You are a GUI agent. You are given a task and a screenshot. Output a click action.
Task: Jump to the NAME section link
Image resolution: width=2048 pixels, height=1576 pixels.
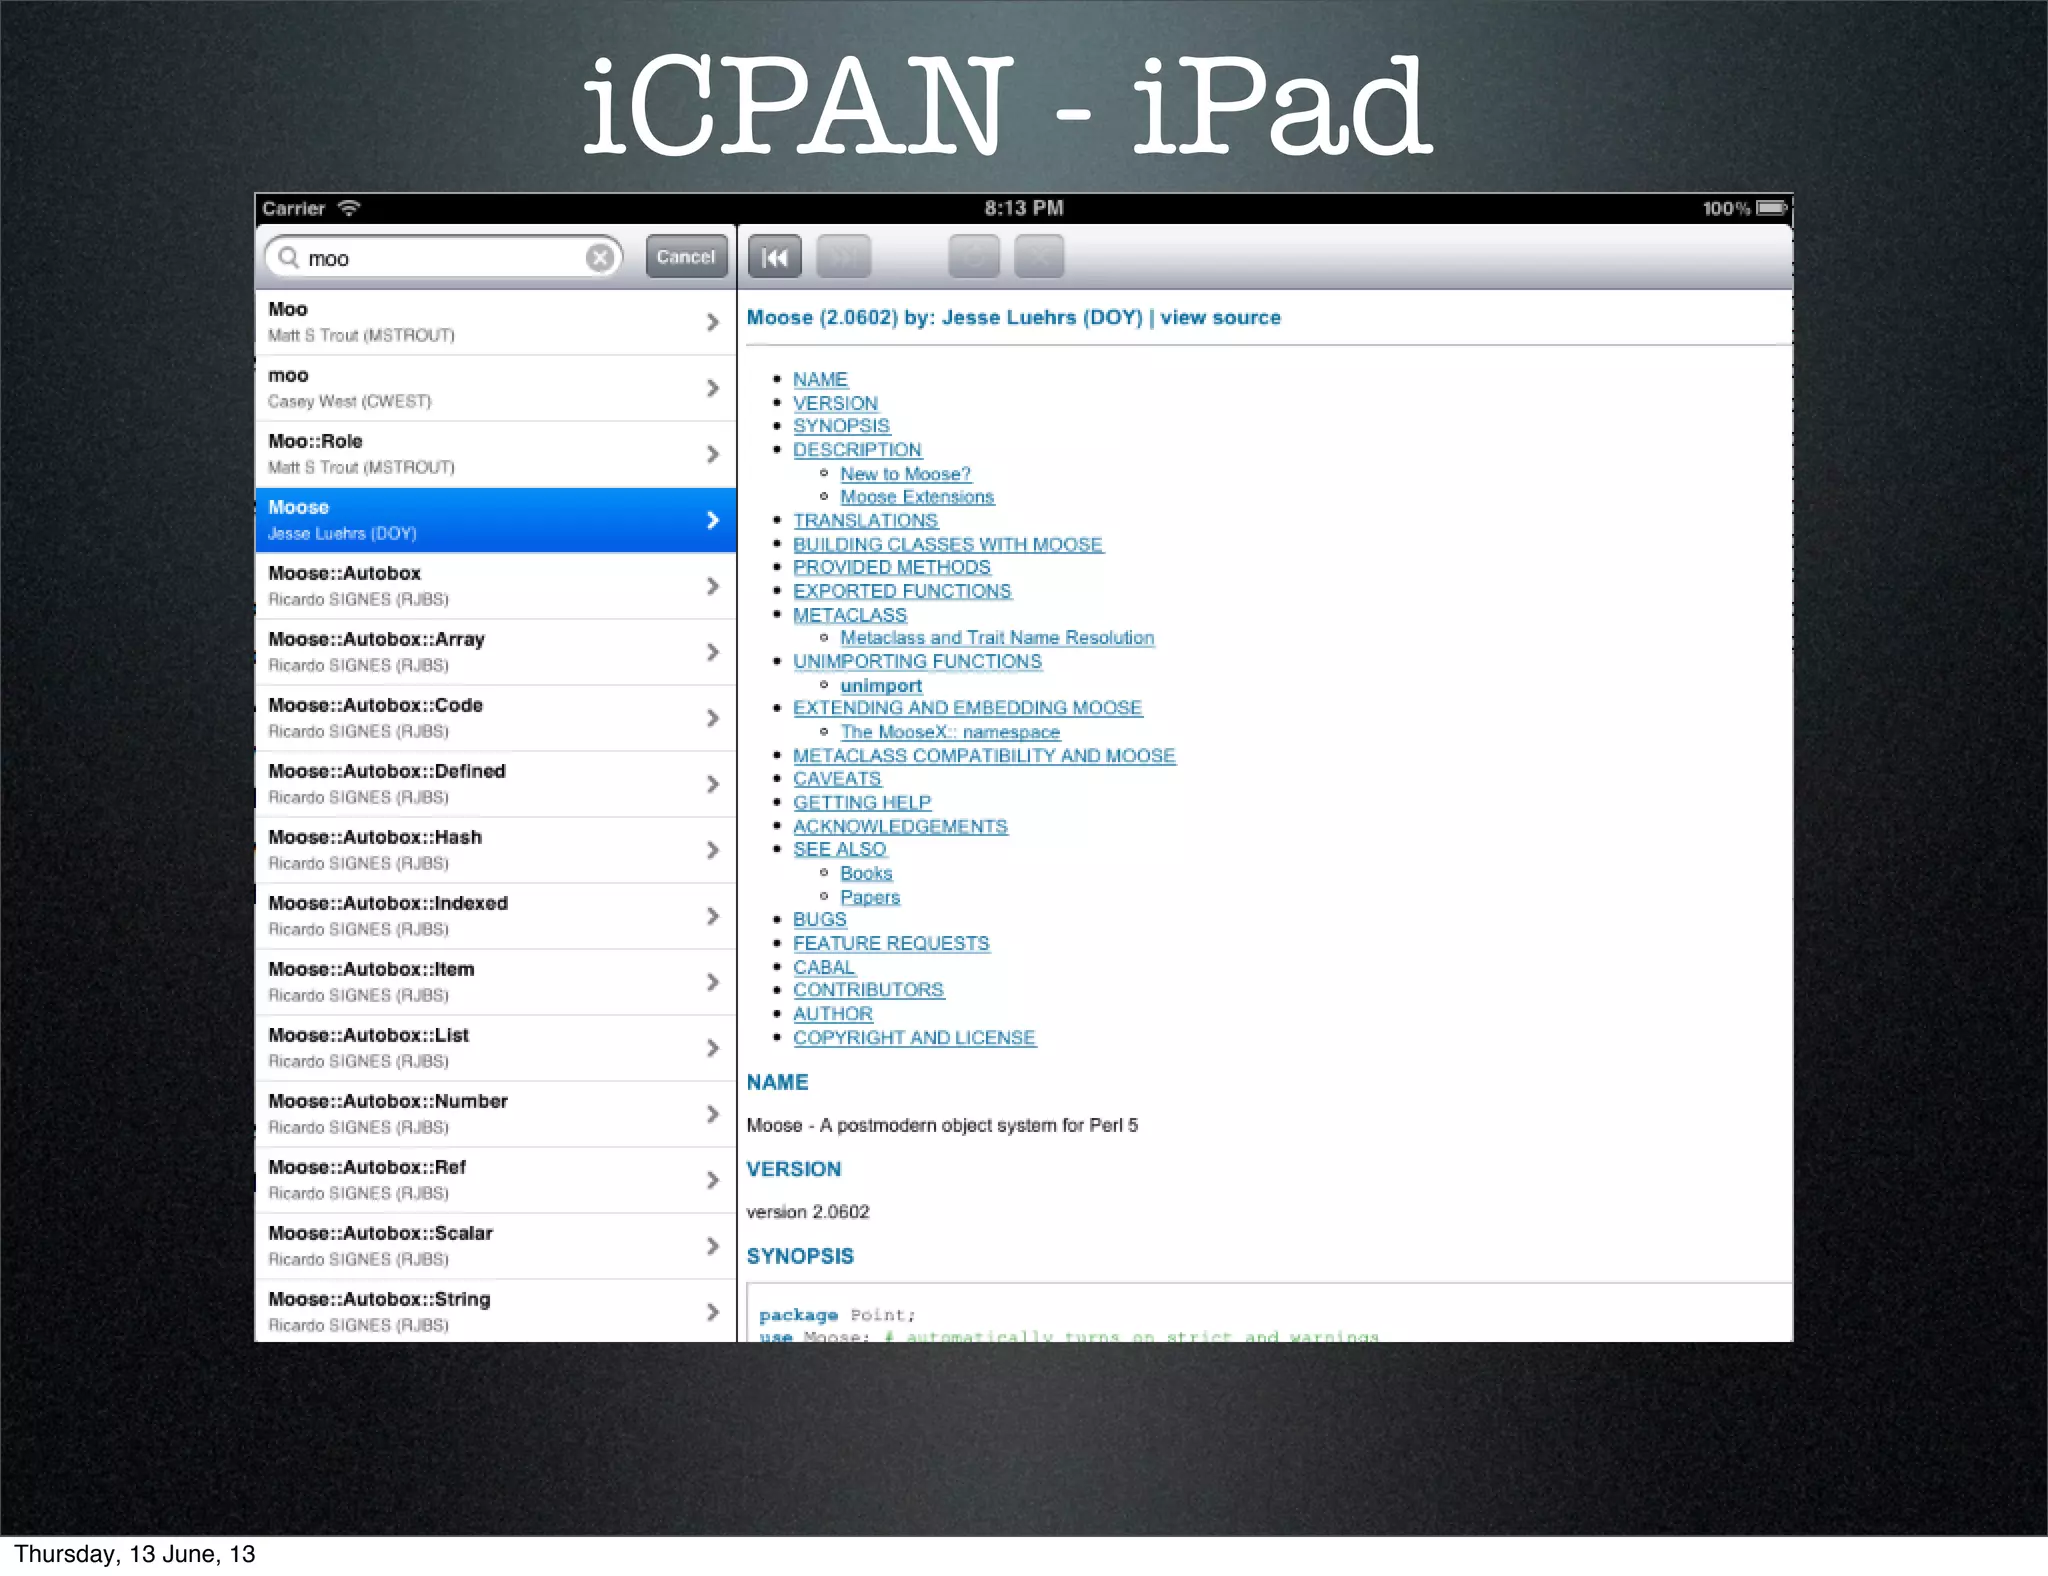tap(820, 380)
